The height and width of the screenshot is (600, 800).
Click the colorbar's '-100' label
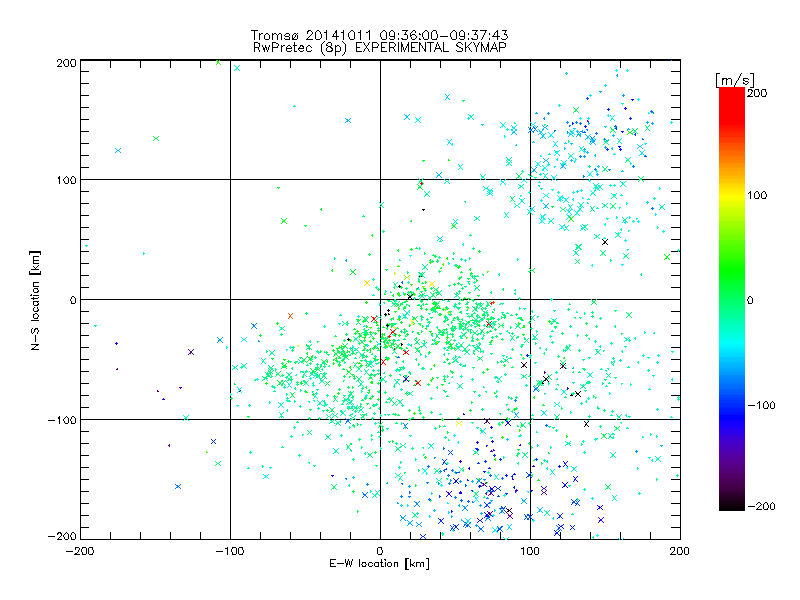pos(761,405)
